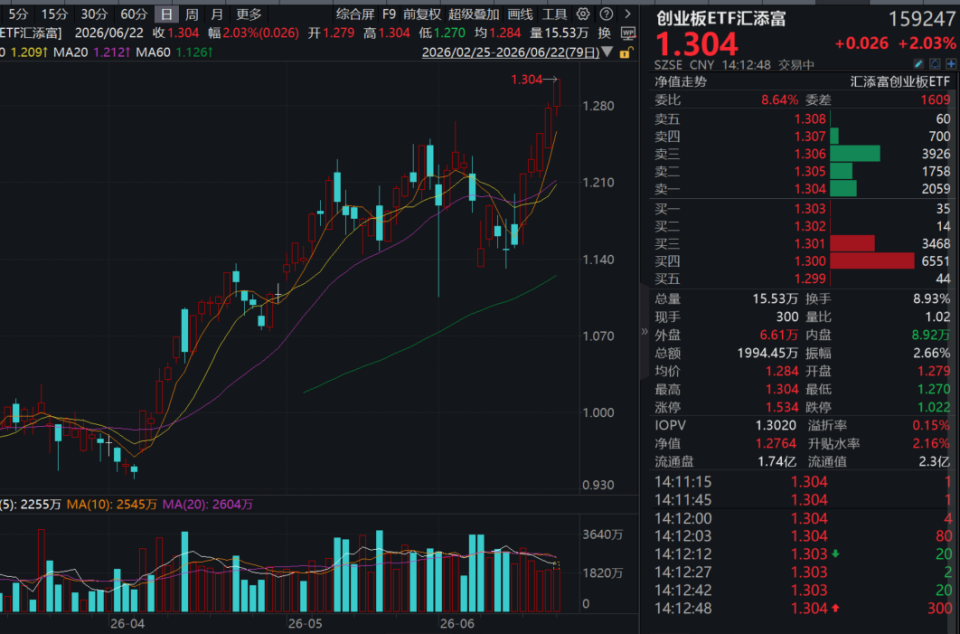
Task: Click 买四 bid price 1.300
Action: click(810, 261)
